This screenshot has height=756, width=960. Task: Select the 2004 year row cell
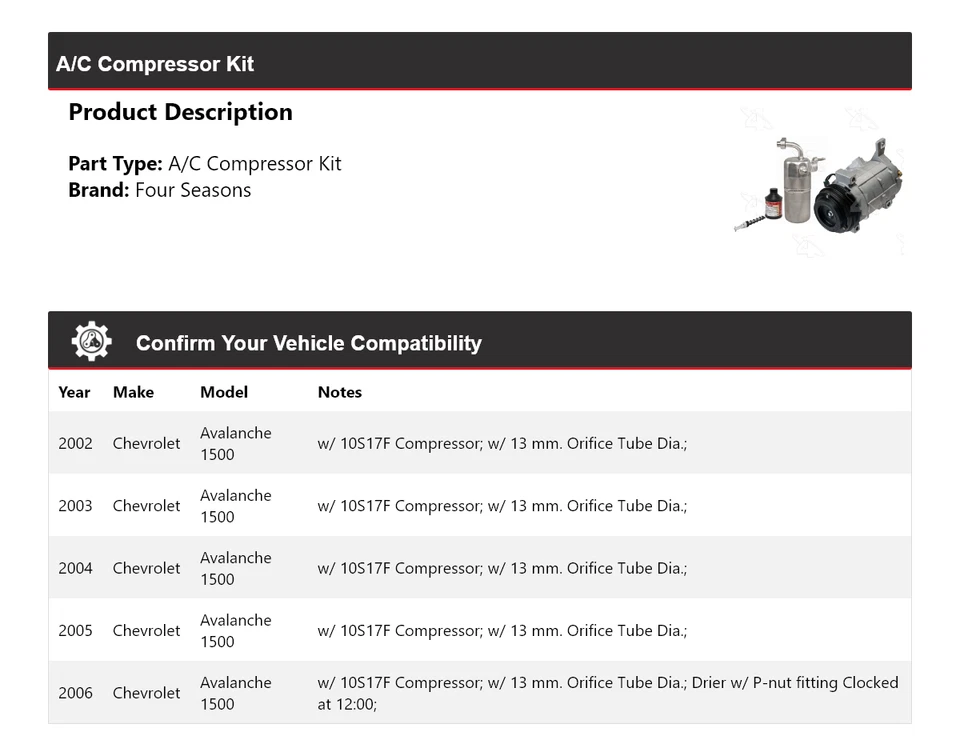pyautogui.click(x=75, y=568)
